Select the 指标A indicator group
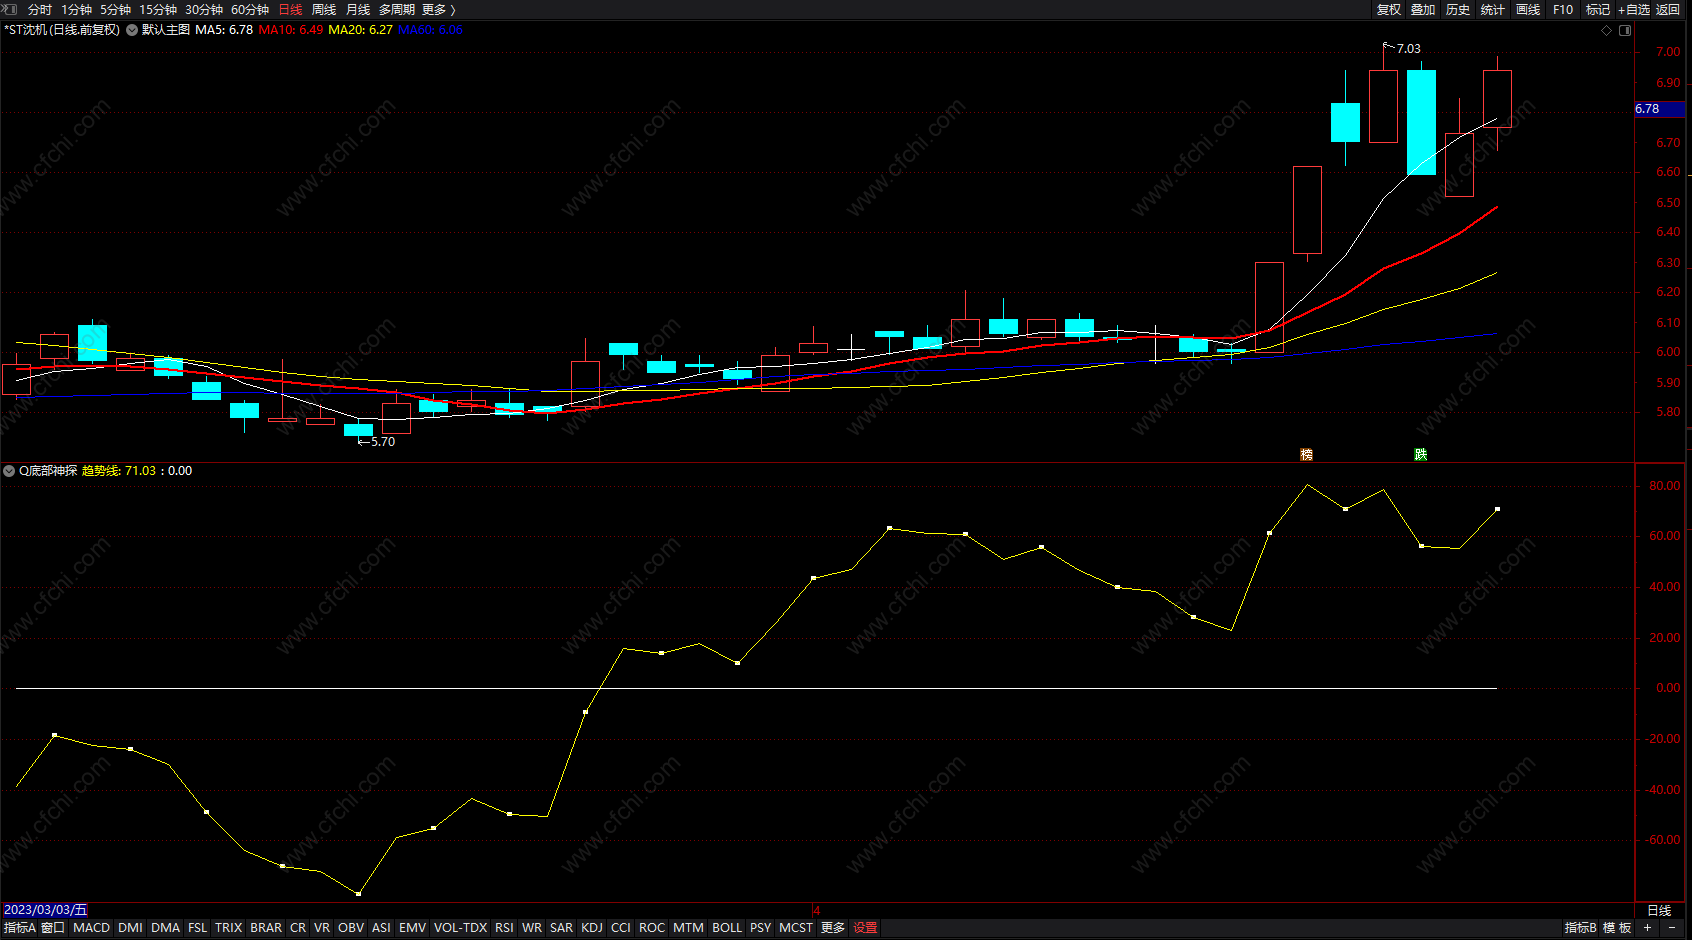 coord(19,928)
